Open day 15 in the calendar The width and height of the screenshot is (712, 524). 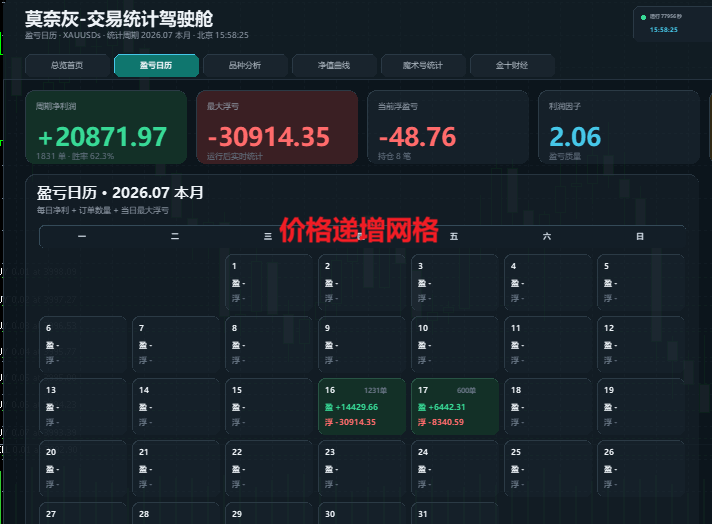click(269, 406)
